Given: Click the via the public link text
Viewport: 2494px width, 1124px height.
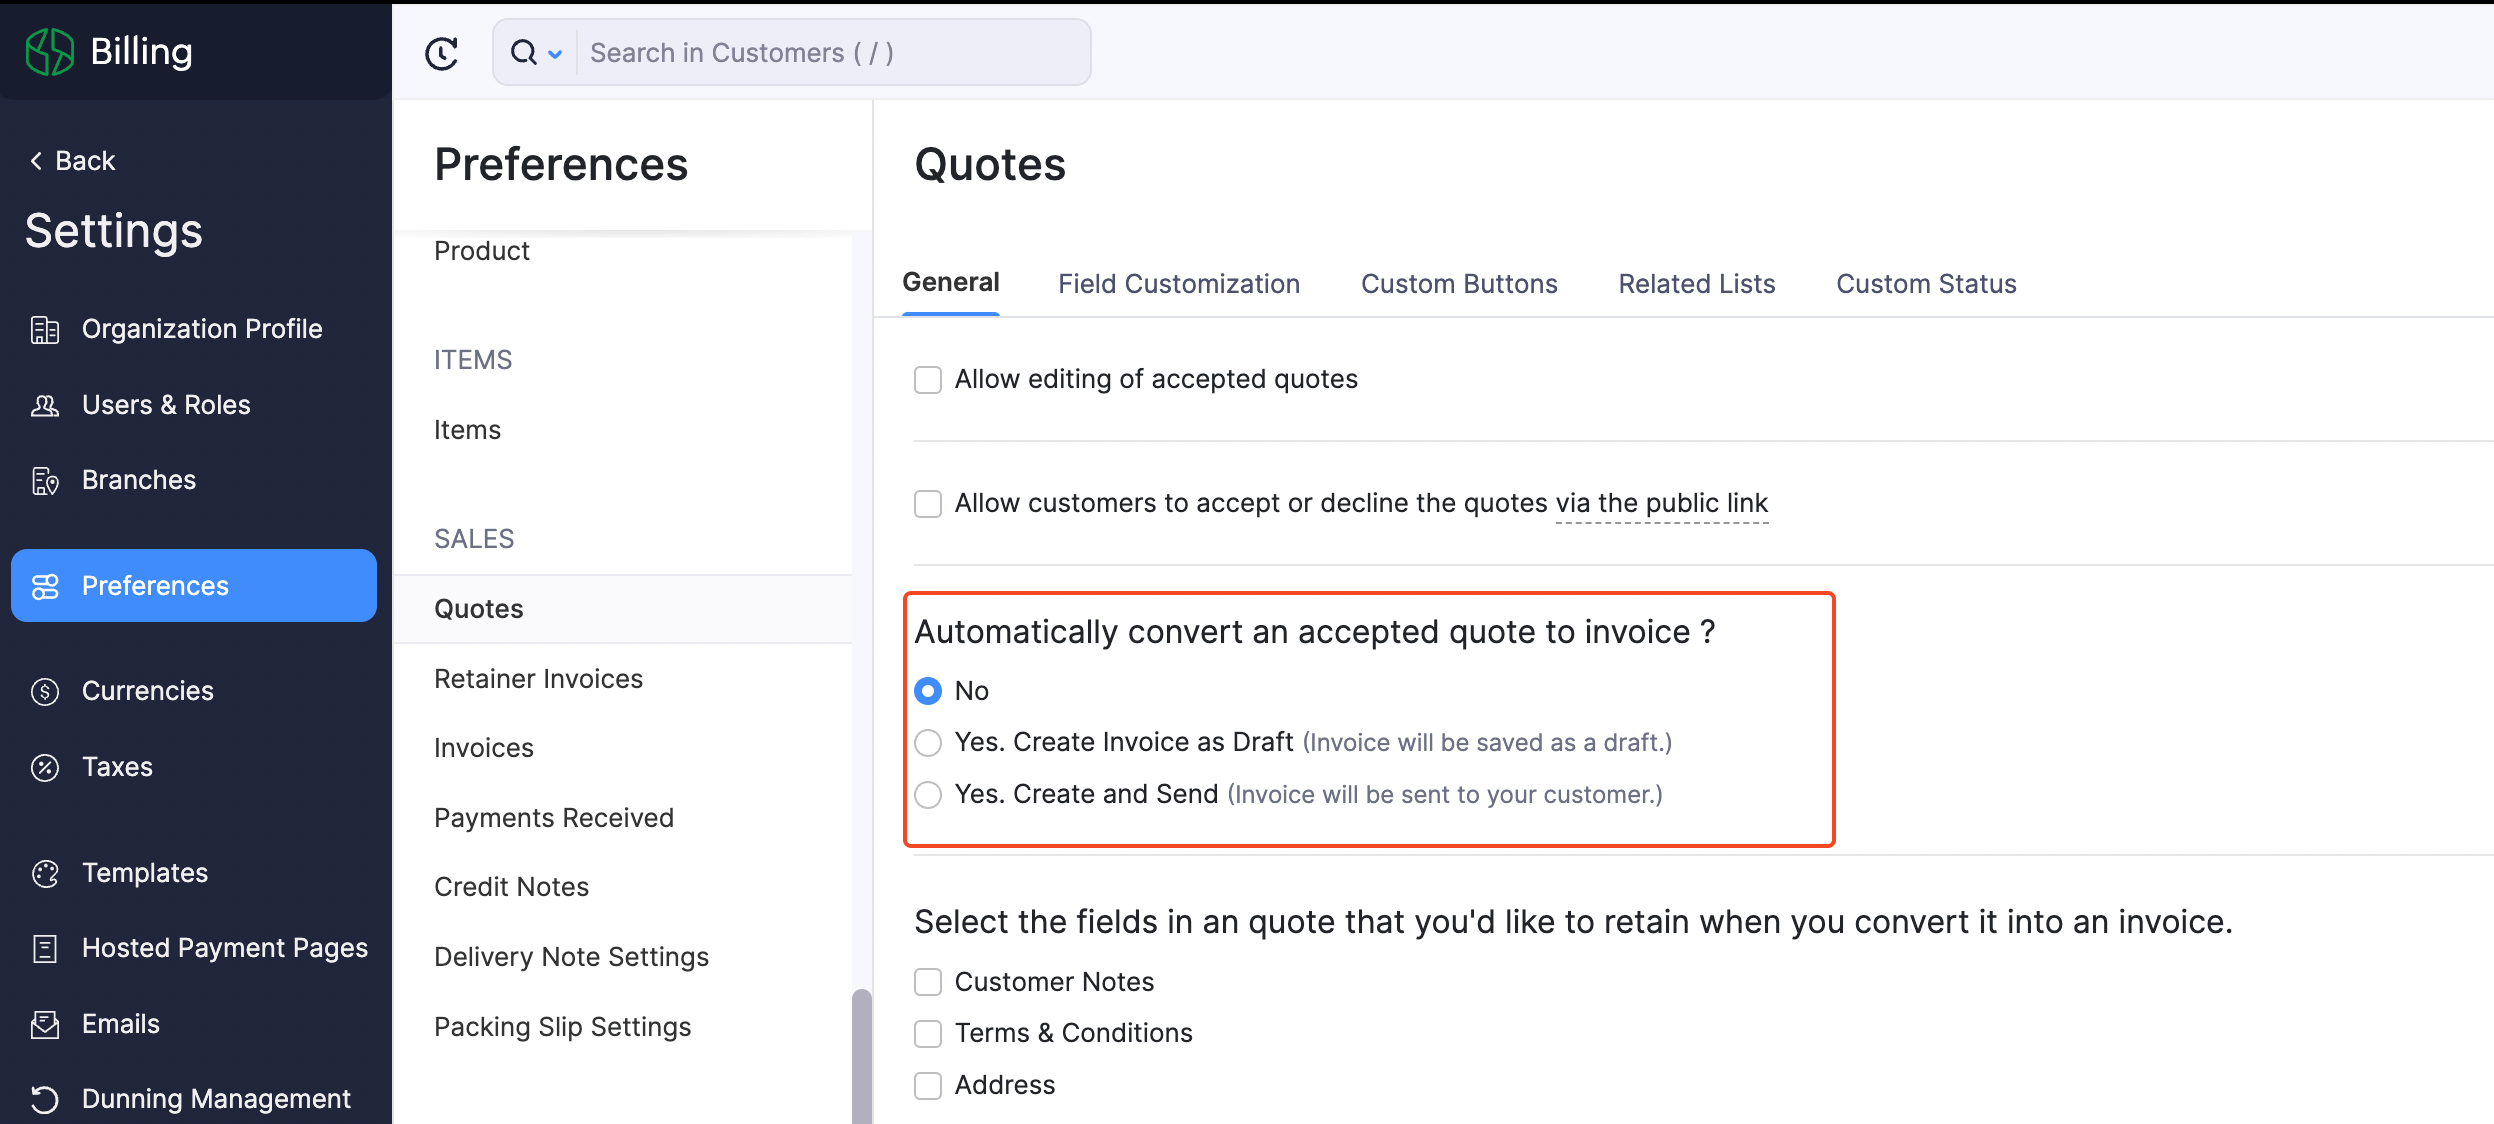Looking at the screenshot, I should tap(1660, 503).
